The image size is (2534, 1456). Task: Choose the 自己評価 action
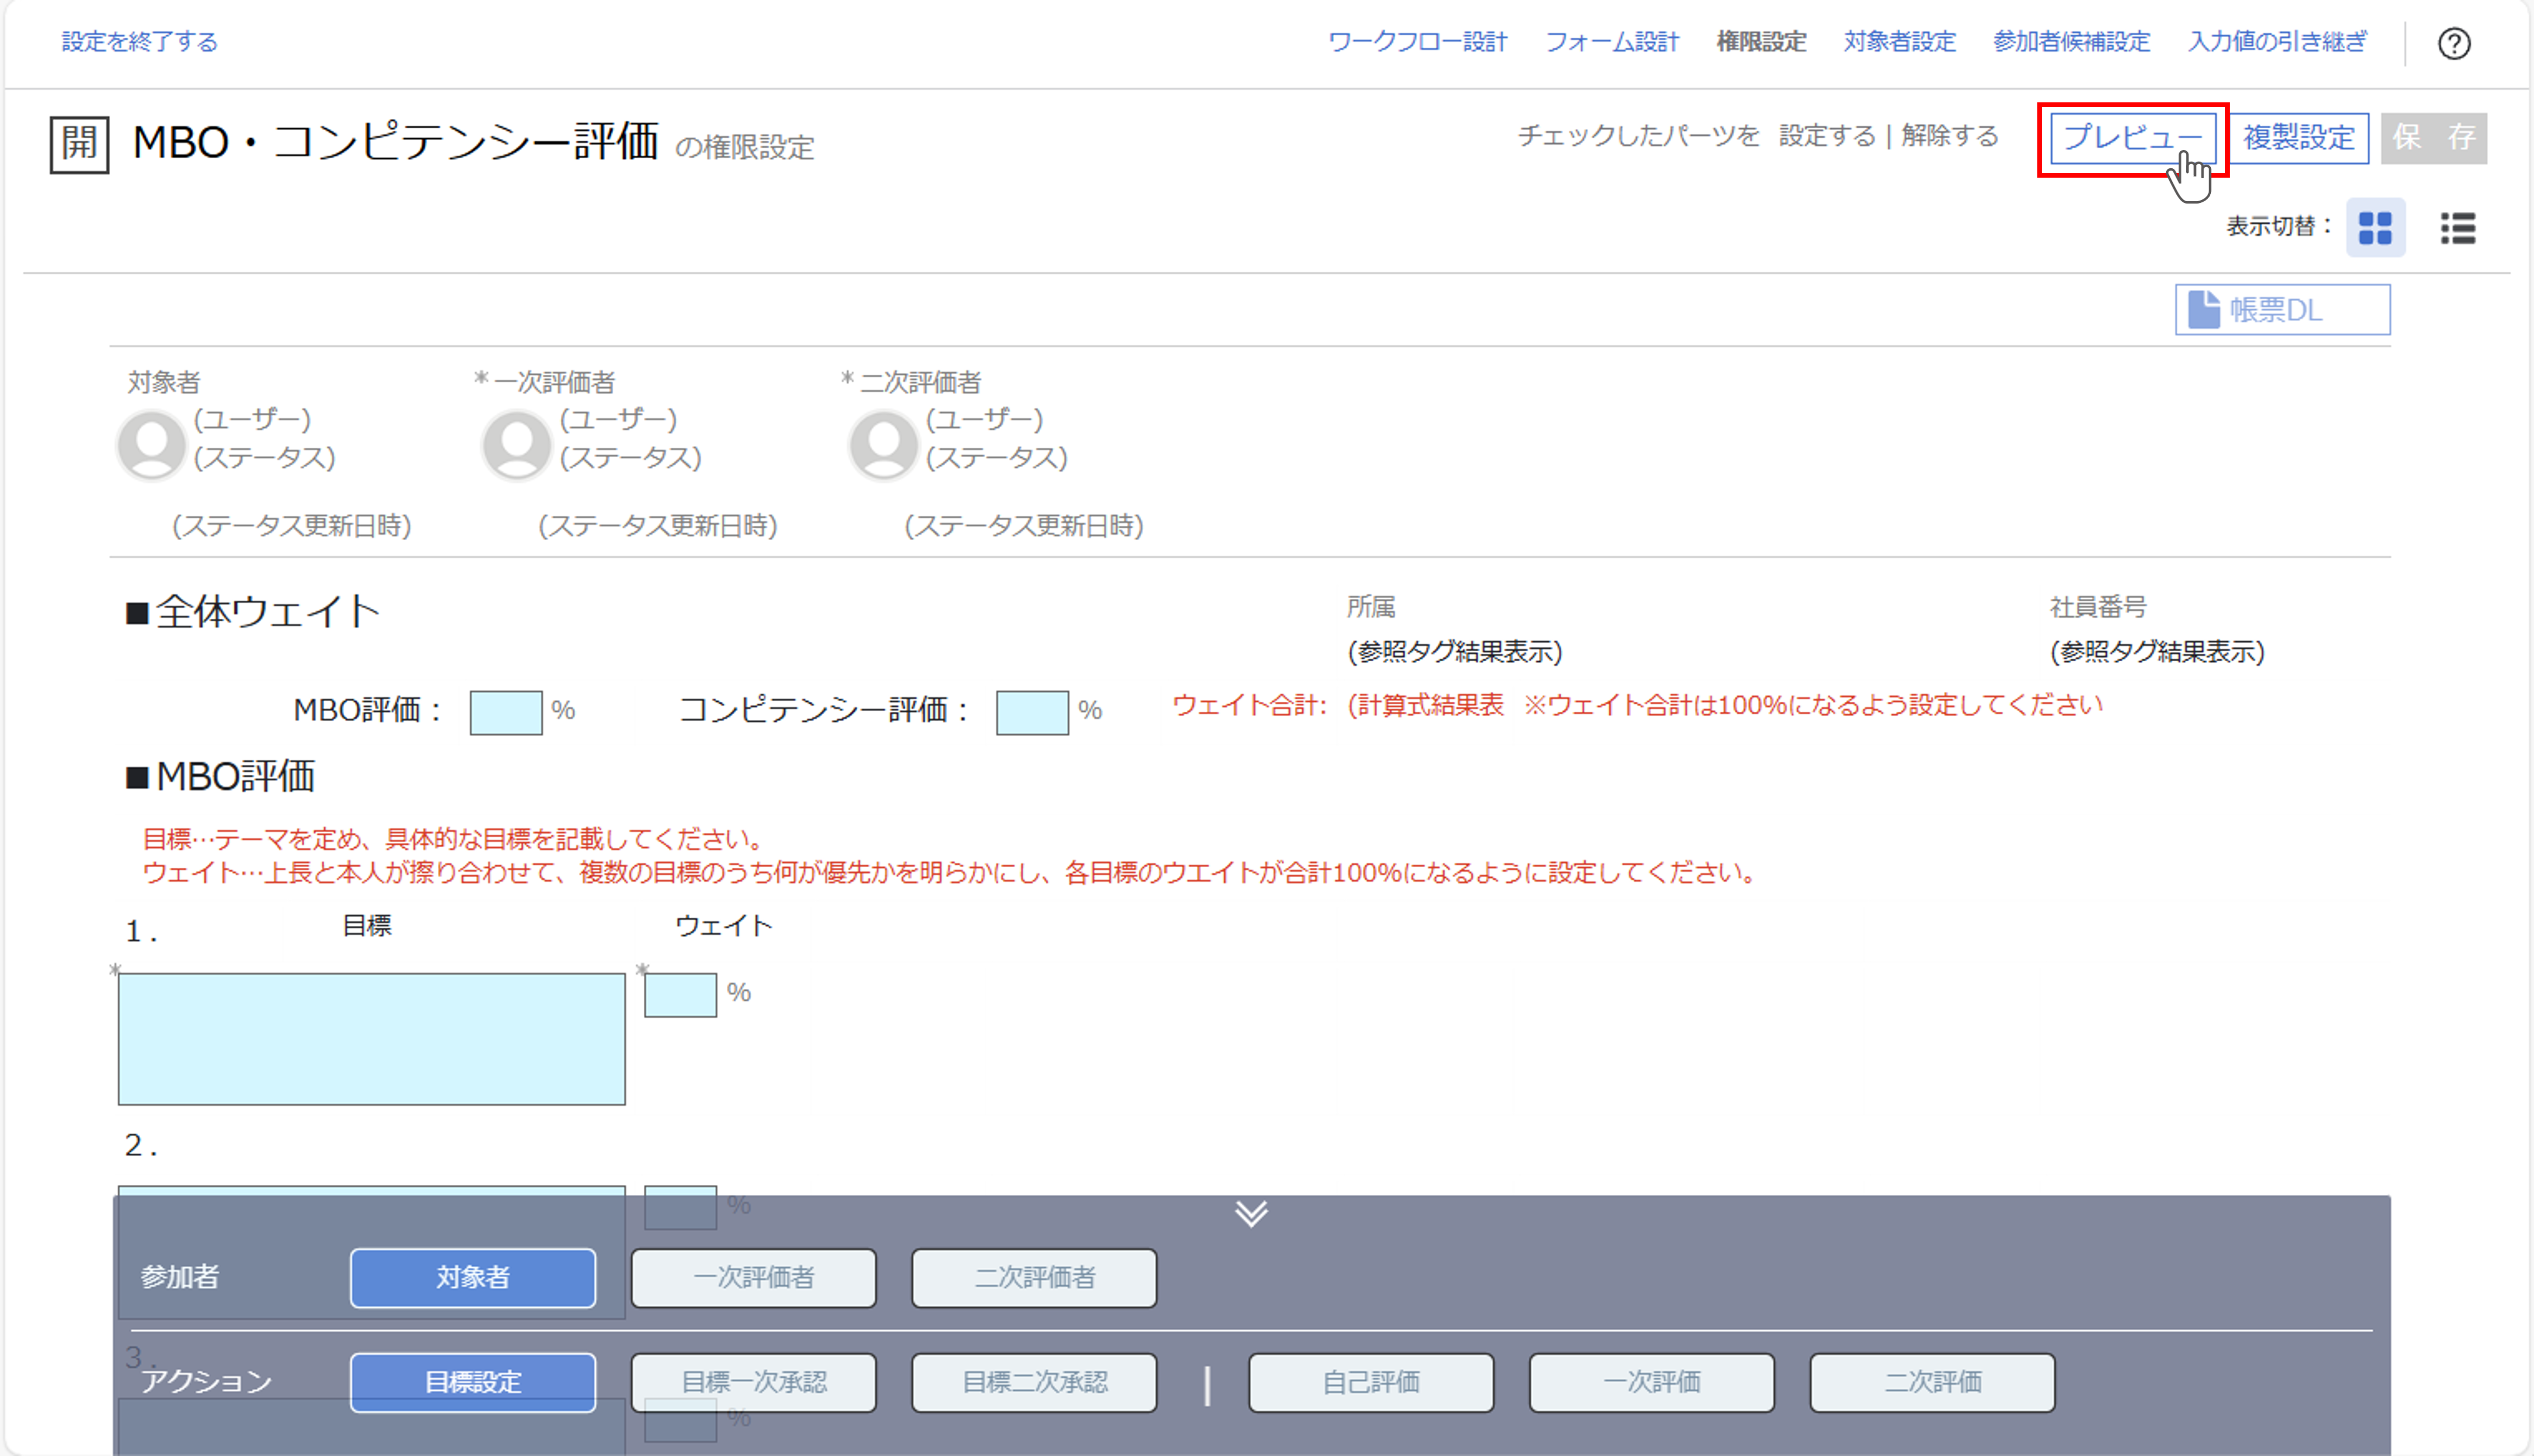point(1370,1382)
